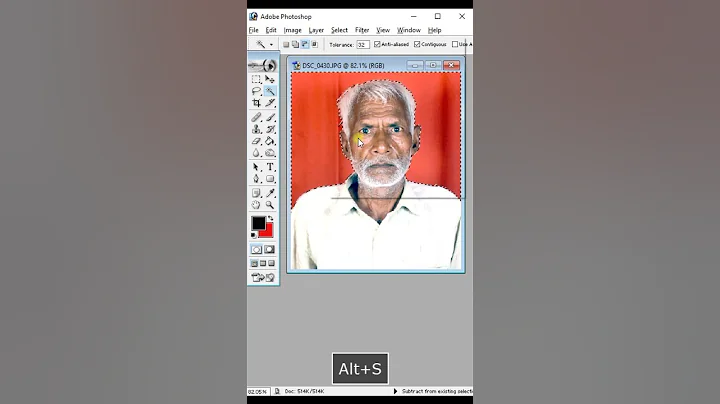Select the Eraser tool
720x404 pixels.
[256, 141]
